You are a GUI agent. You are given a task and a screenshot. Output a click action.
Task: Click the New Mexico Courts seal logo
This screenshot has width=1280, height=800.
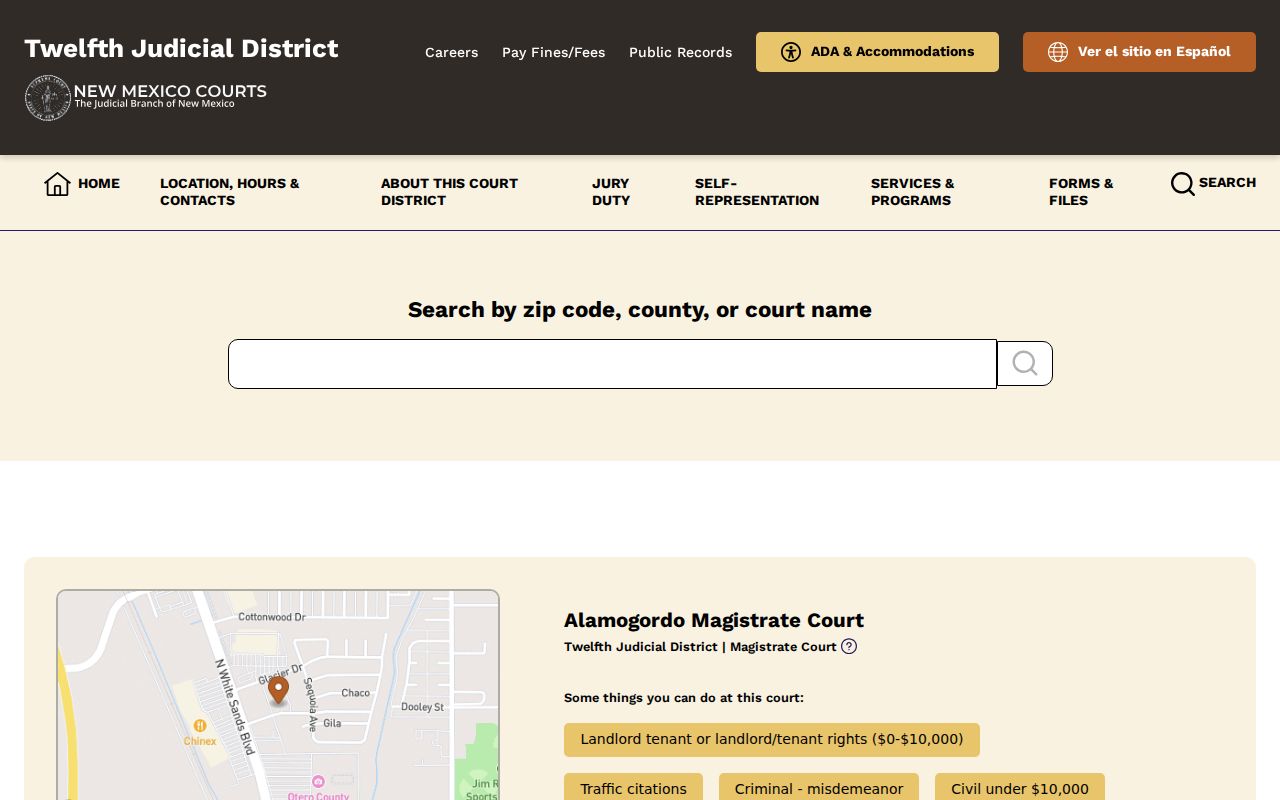coord(47,98)
